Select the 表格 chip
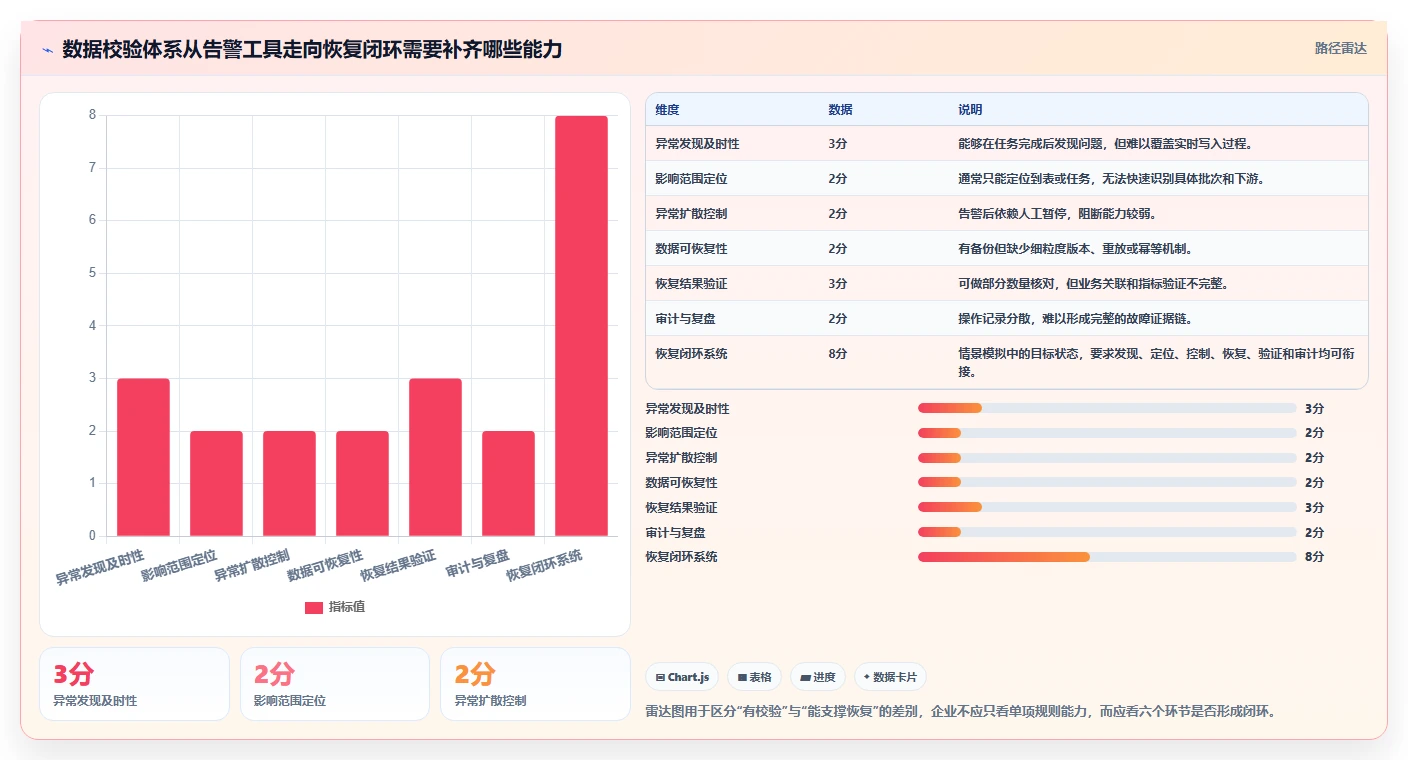1408x760 pixels. (754, 677)
